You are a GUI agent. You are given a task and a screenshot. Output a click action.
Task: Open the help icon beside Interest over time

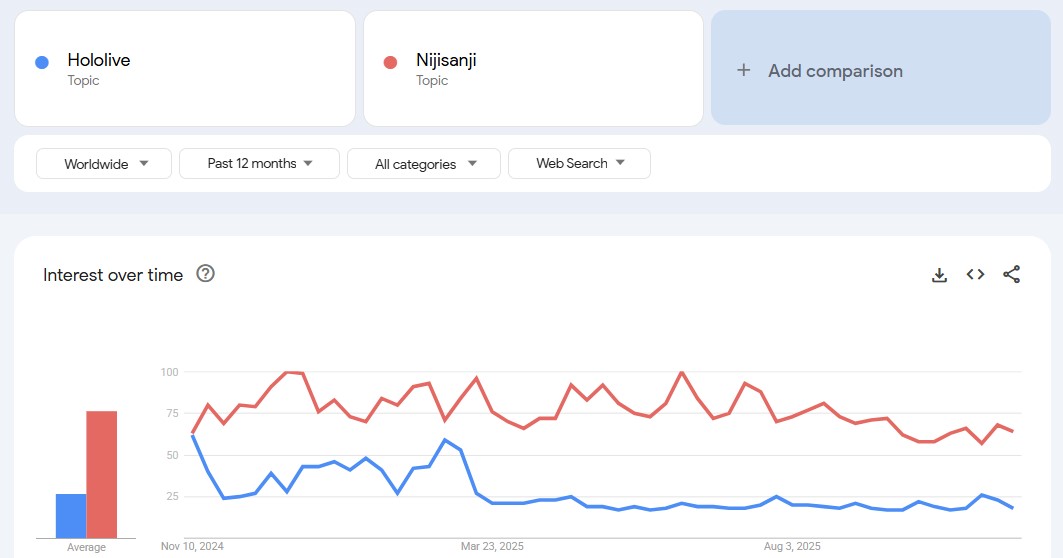point(206,274)
